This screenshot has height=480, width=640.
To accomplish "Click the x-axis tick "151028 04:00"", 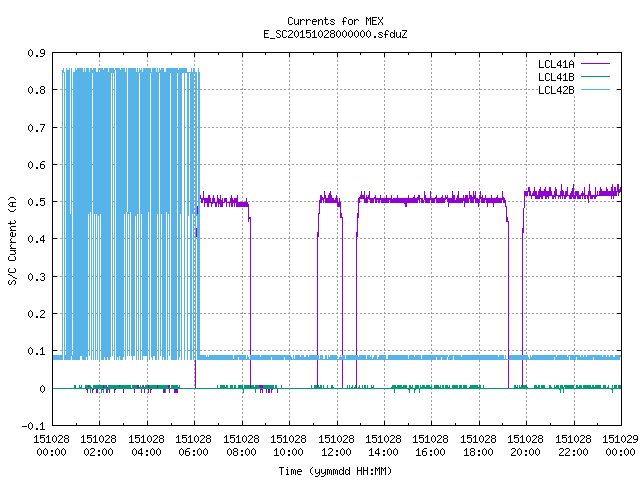I will point(146,445).
